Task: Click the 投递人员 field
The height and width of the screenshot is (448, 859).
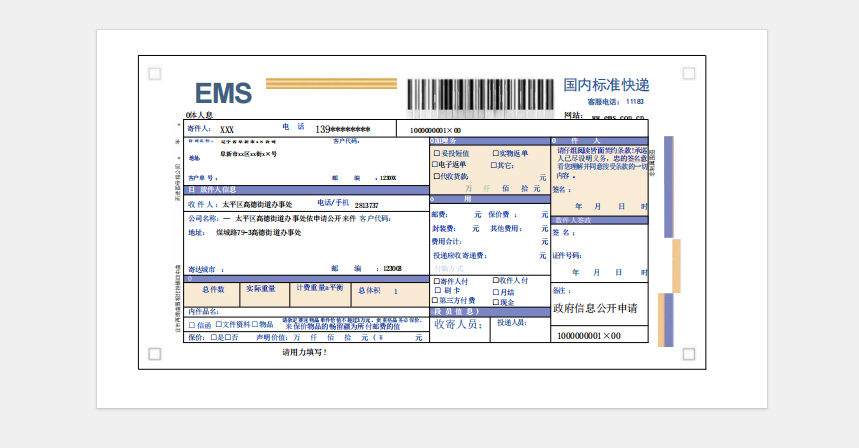Action: point(520,329)
